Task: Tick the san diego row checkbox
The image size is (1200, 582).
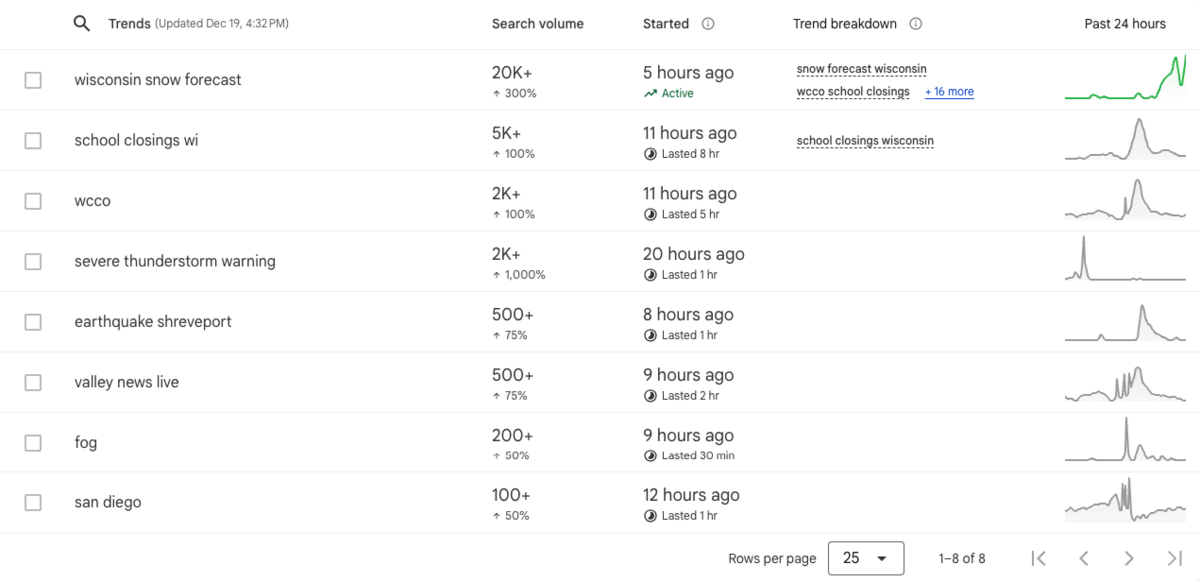Action: coord(33,503)
